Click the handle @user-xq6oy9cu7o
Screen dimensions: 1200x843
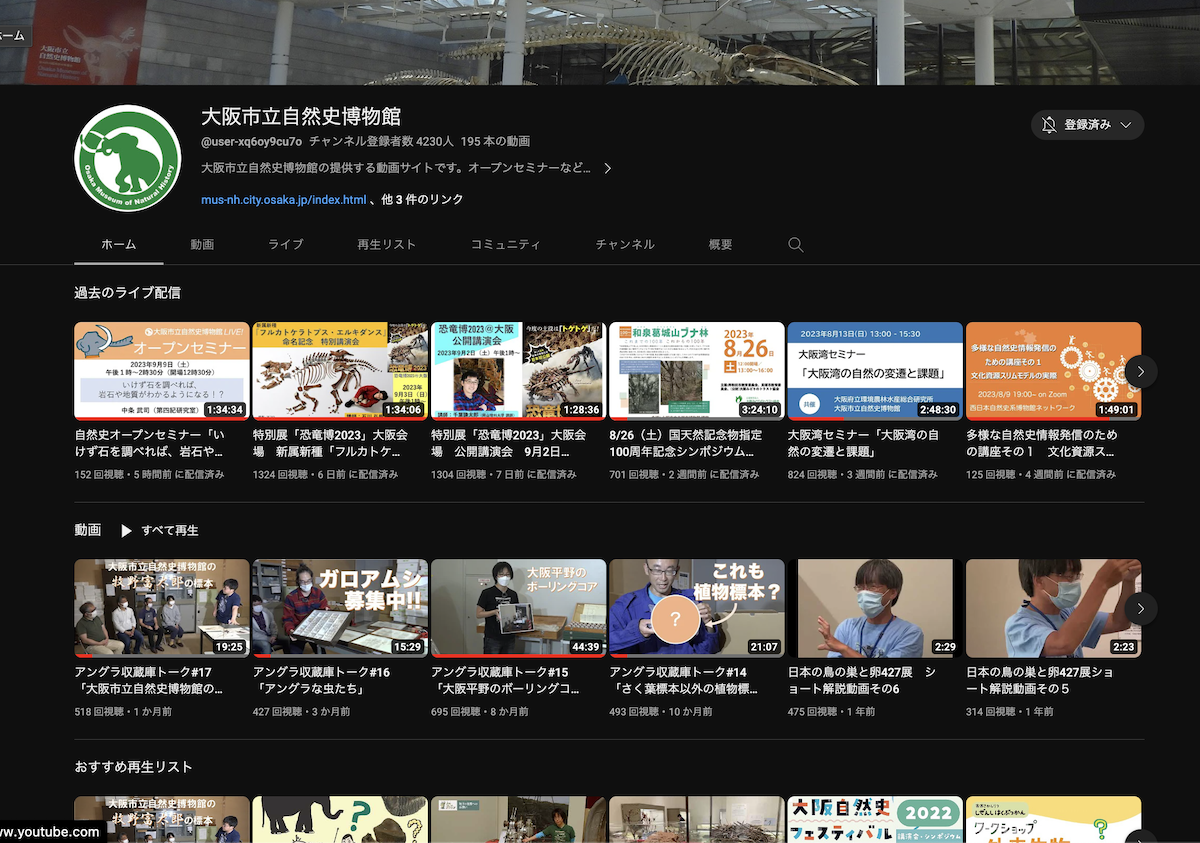[251, 142]
